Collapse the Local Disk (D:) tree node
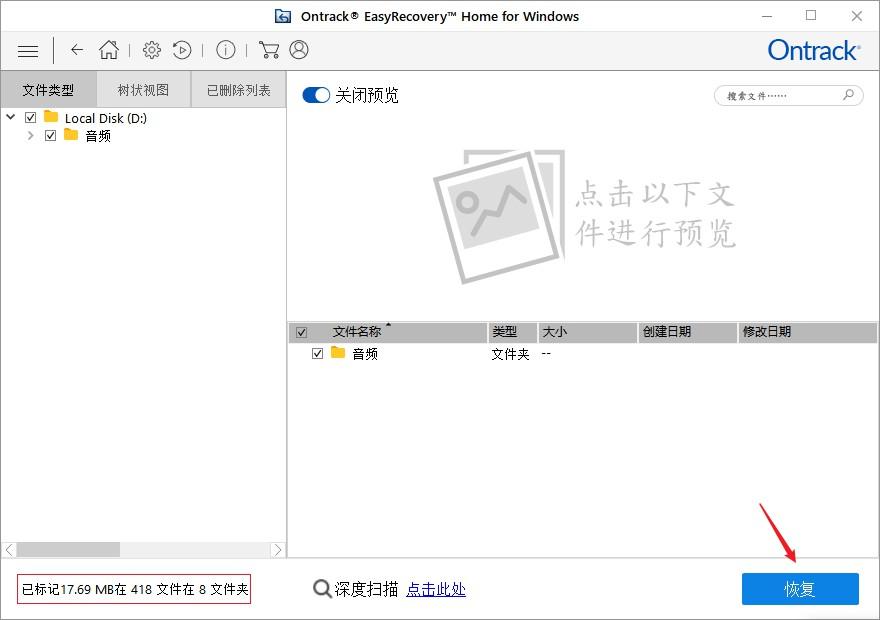 [11, 117]
